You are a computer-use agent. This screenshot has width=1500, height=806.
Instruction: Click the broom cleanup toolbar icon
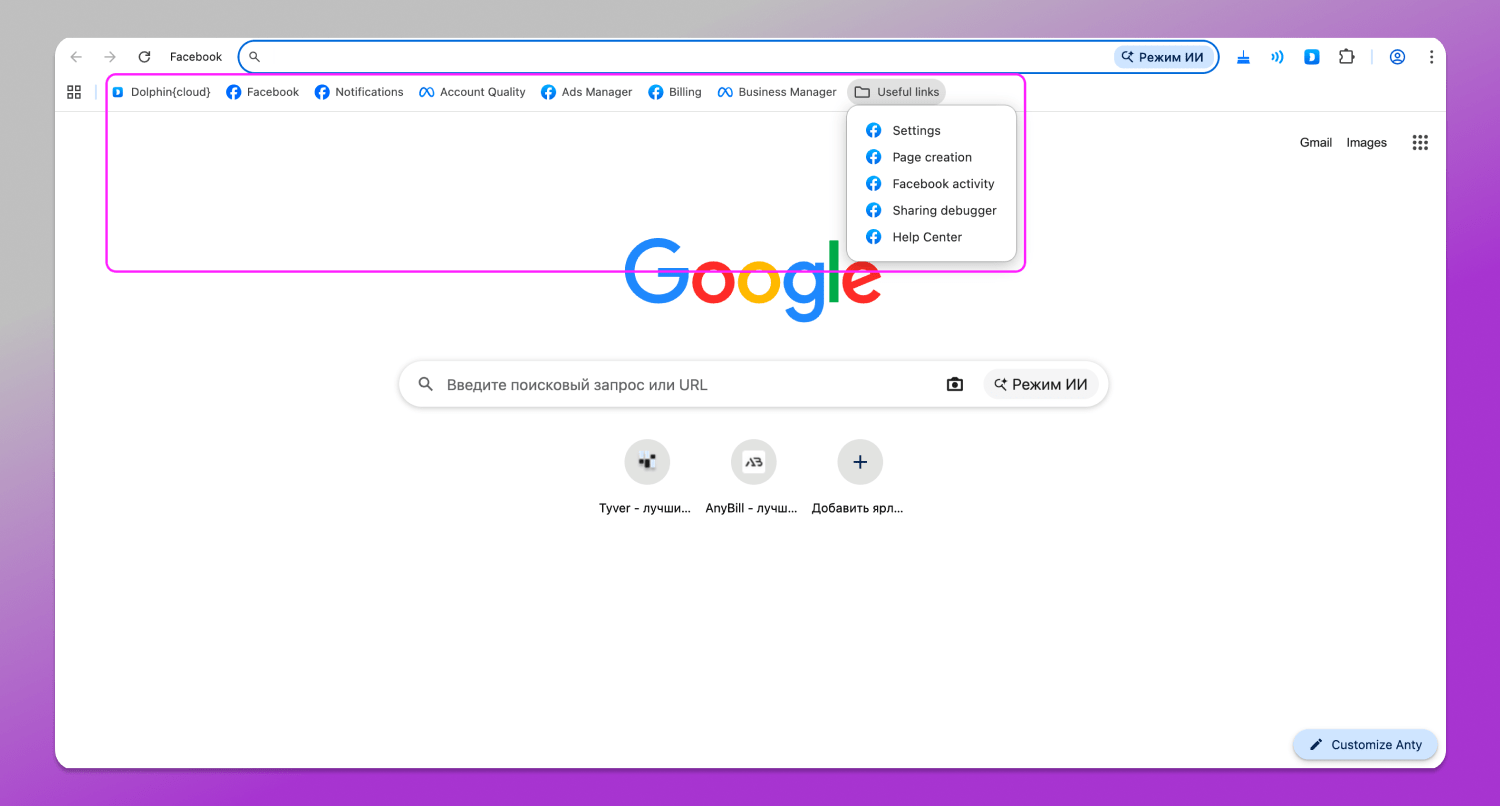pyautogui.click(x=1243, y=57)
